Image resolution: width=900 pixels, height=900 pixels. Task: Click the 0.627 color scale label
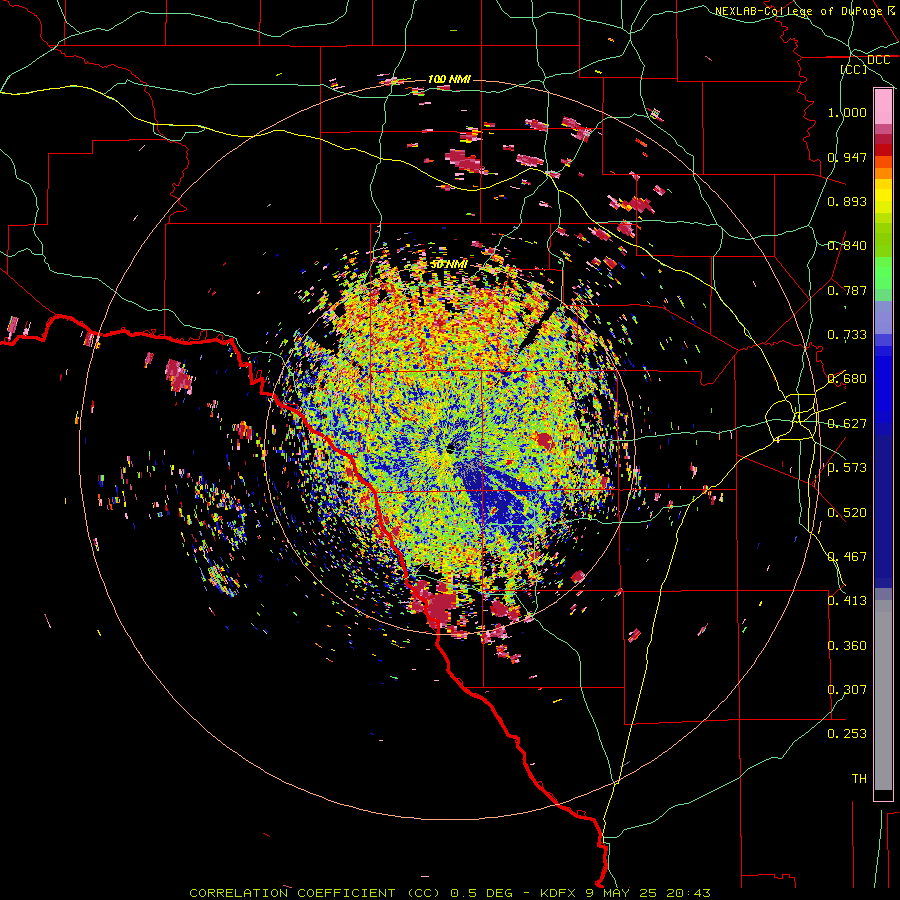click(x=847, y=424)
